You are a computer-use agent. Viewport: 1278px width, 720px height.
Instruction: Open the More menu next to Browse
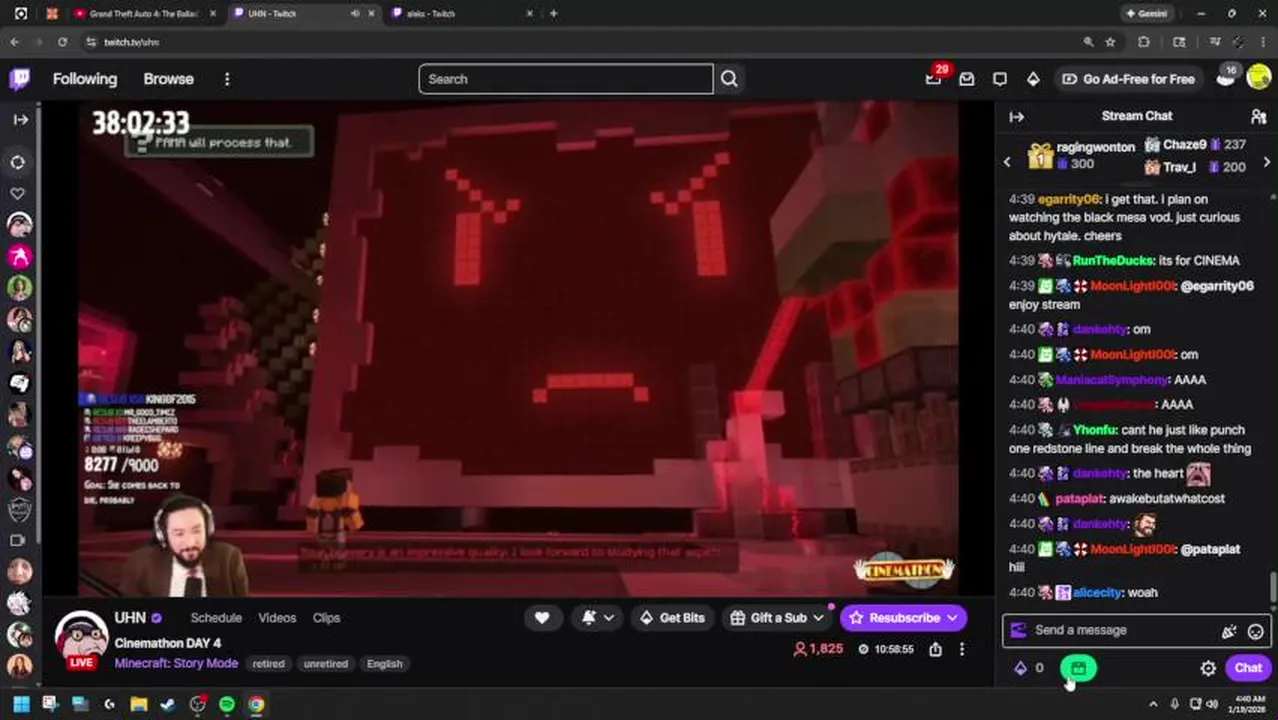point(227,79)
